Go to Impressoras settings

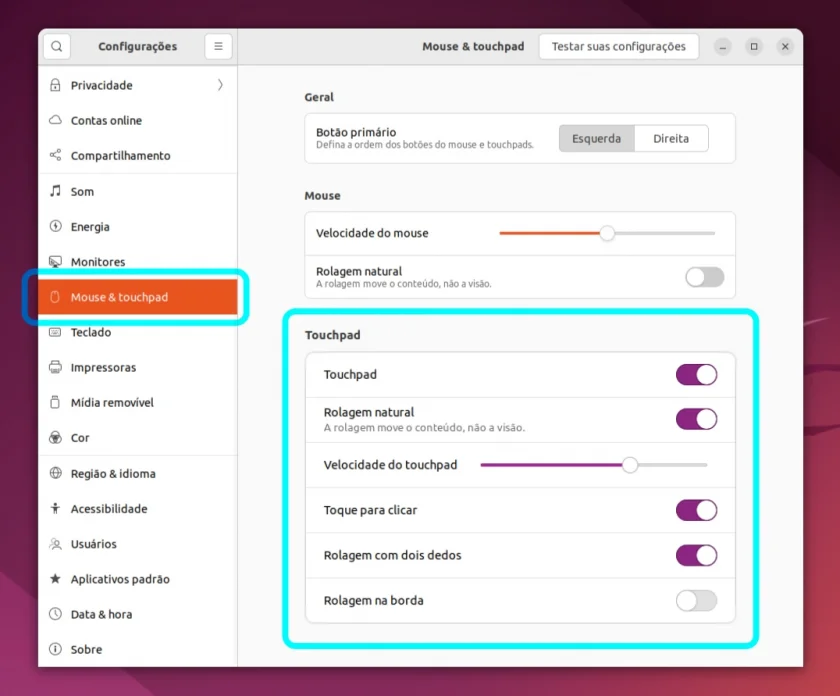[138, 368]
